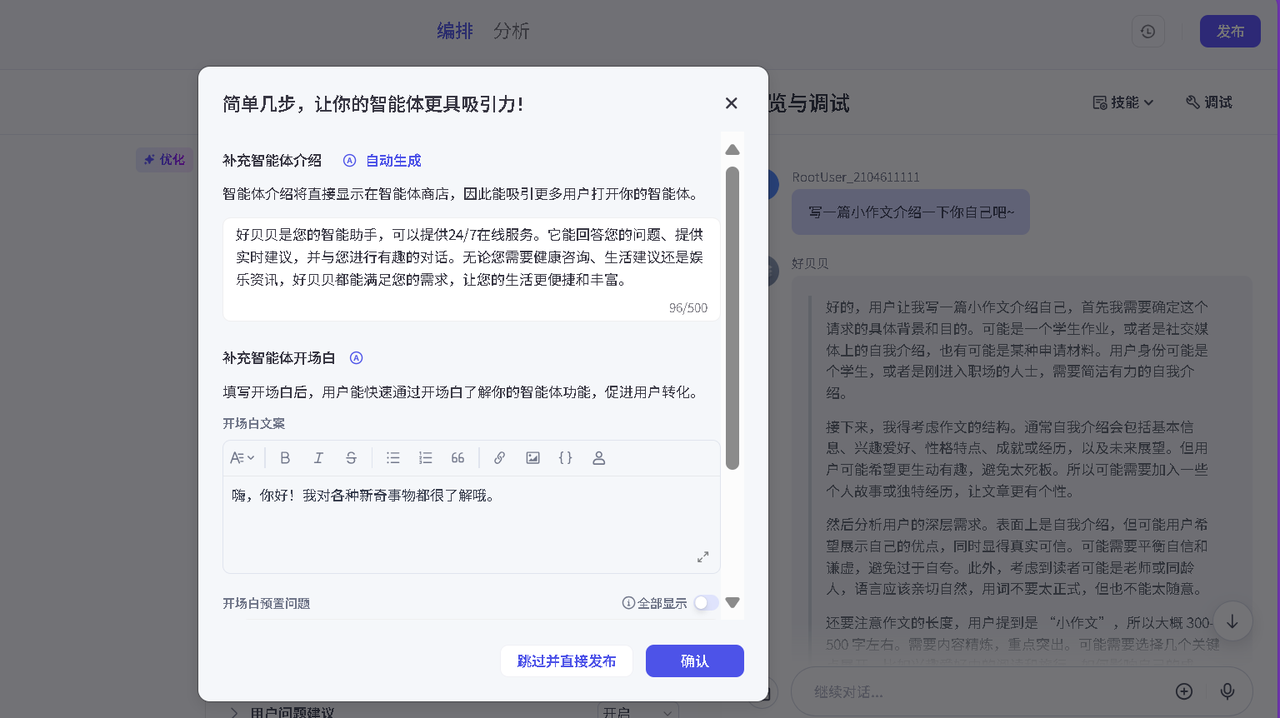Insert a bulleted list
1280x718 pixels.
tap(393, 458)
